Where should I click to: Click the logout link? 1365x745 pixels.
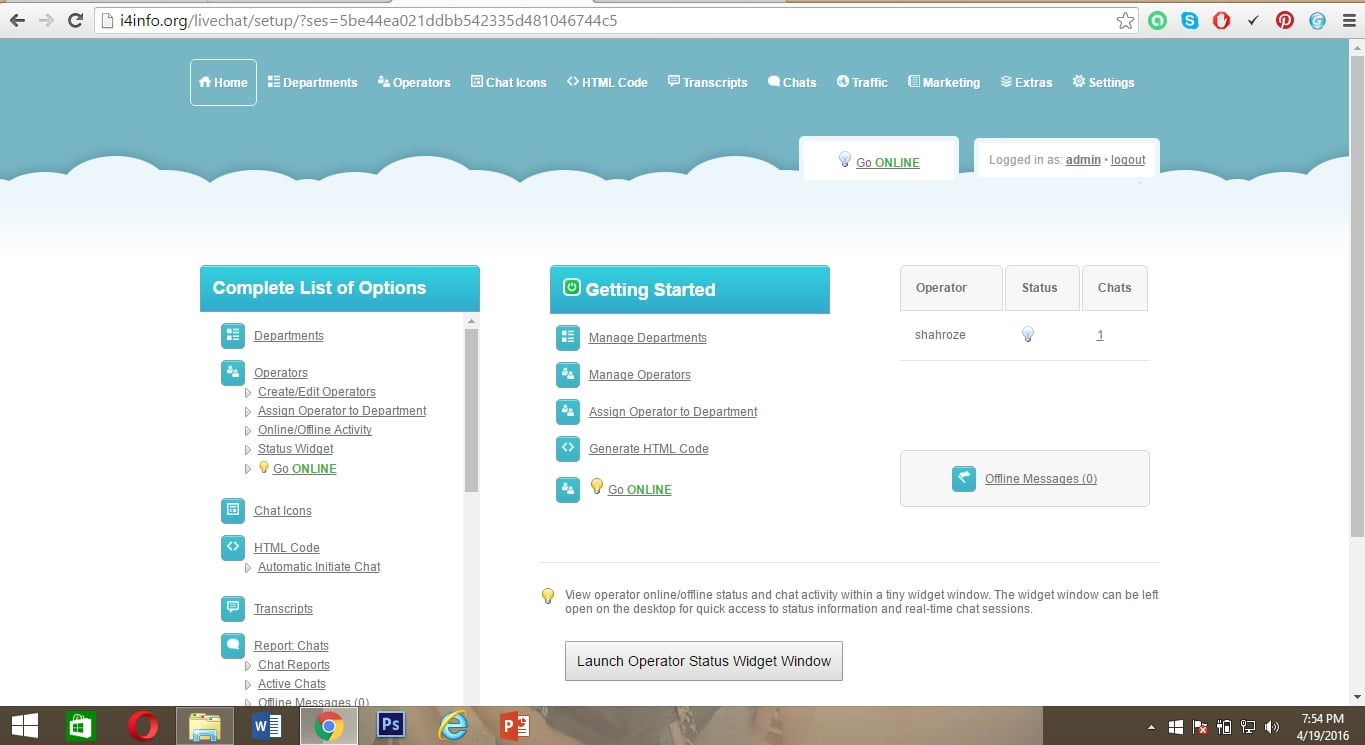click(1128, 160)
